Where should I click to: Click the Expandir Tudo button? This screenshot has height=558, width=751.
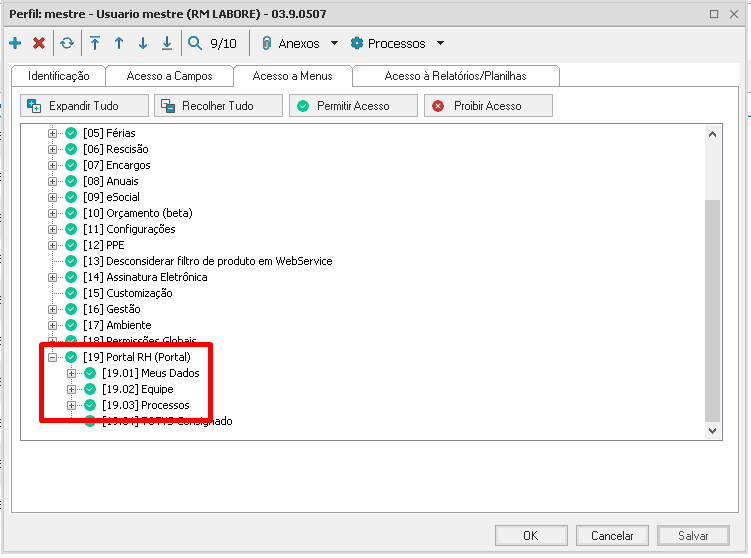coord(84,105)
